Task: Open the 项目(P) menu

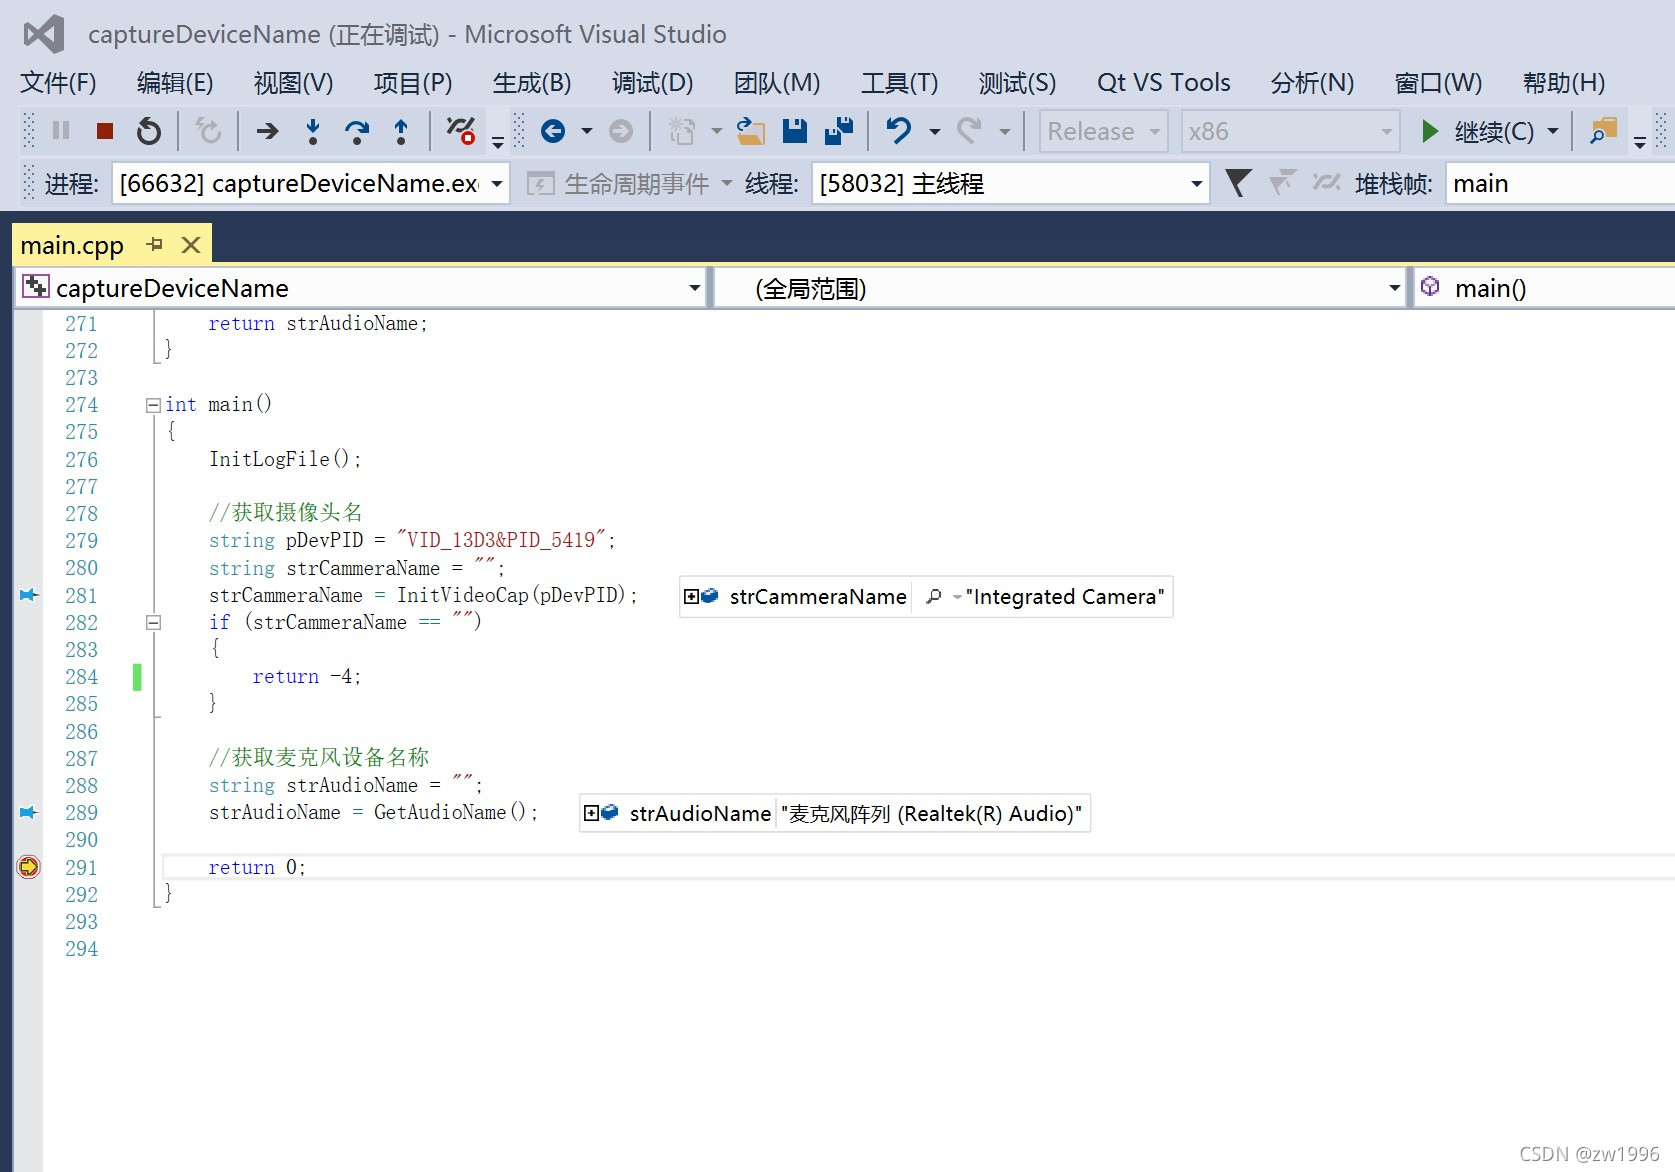Action: click(x=413, y=82)
